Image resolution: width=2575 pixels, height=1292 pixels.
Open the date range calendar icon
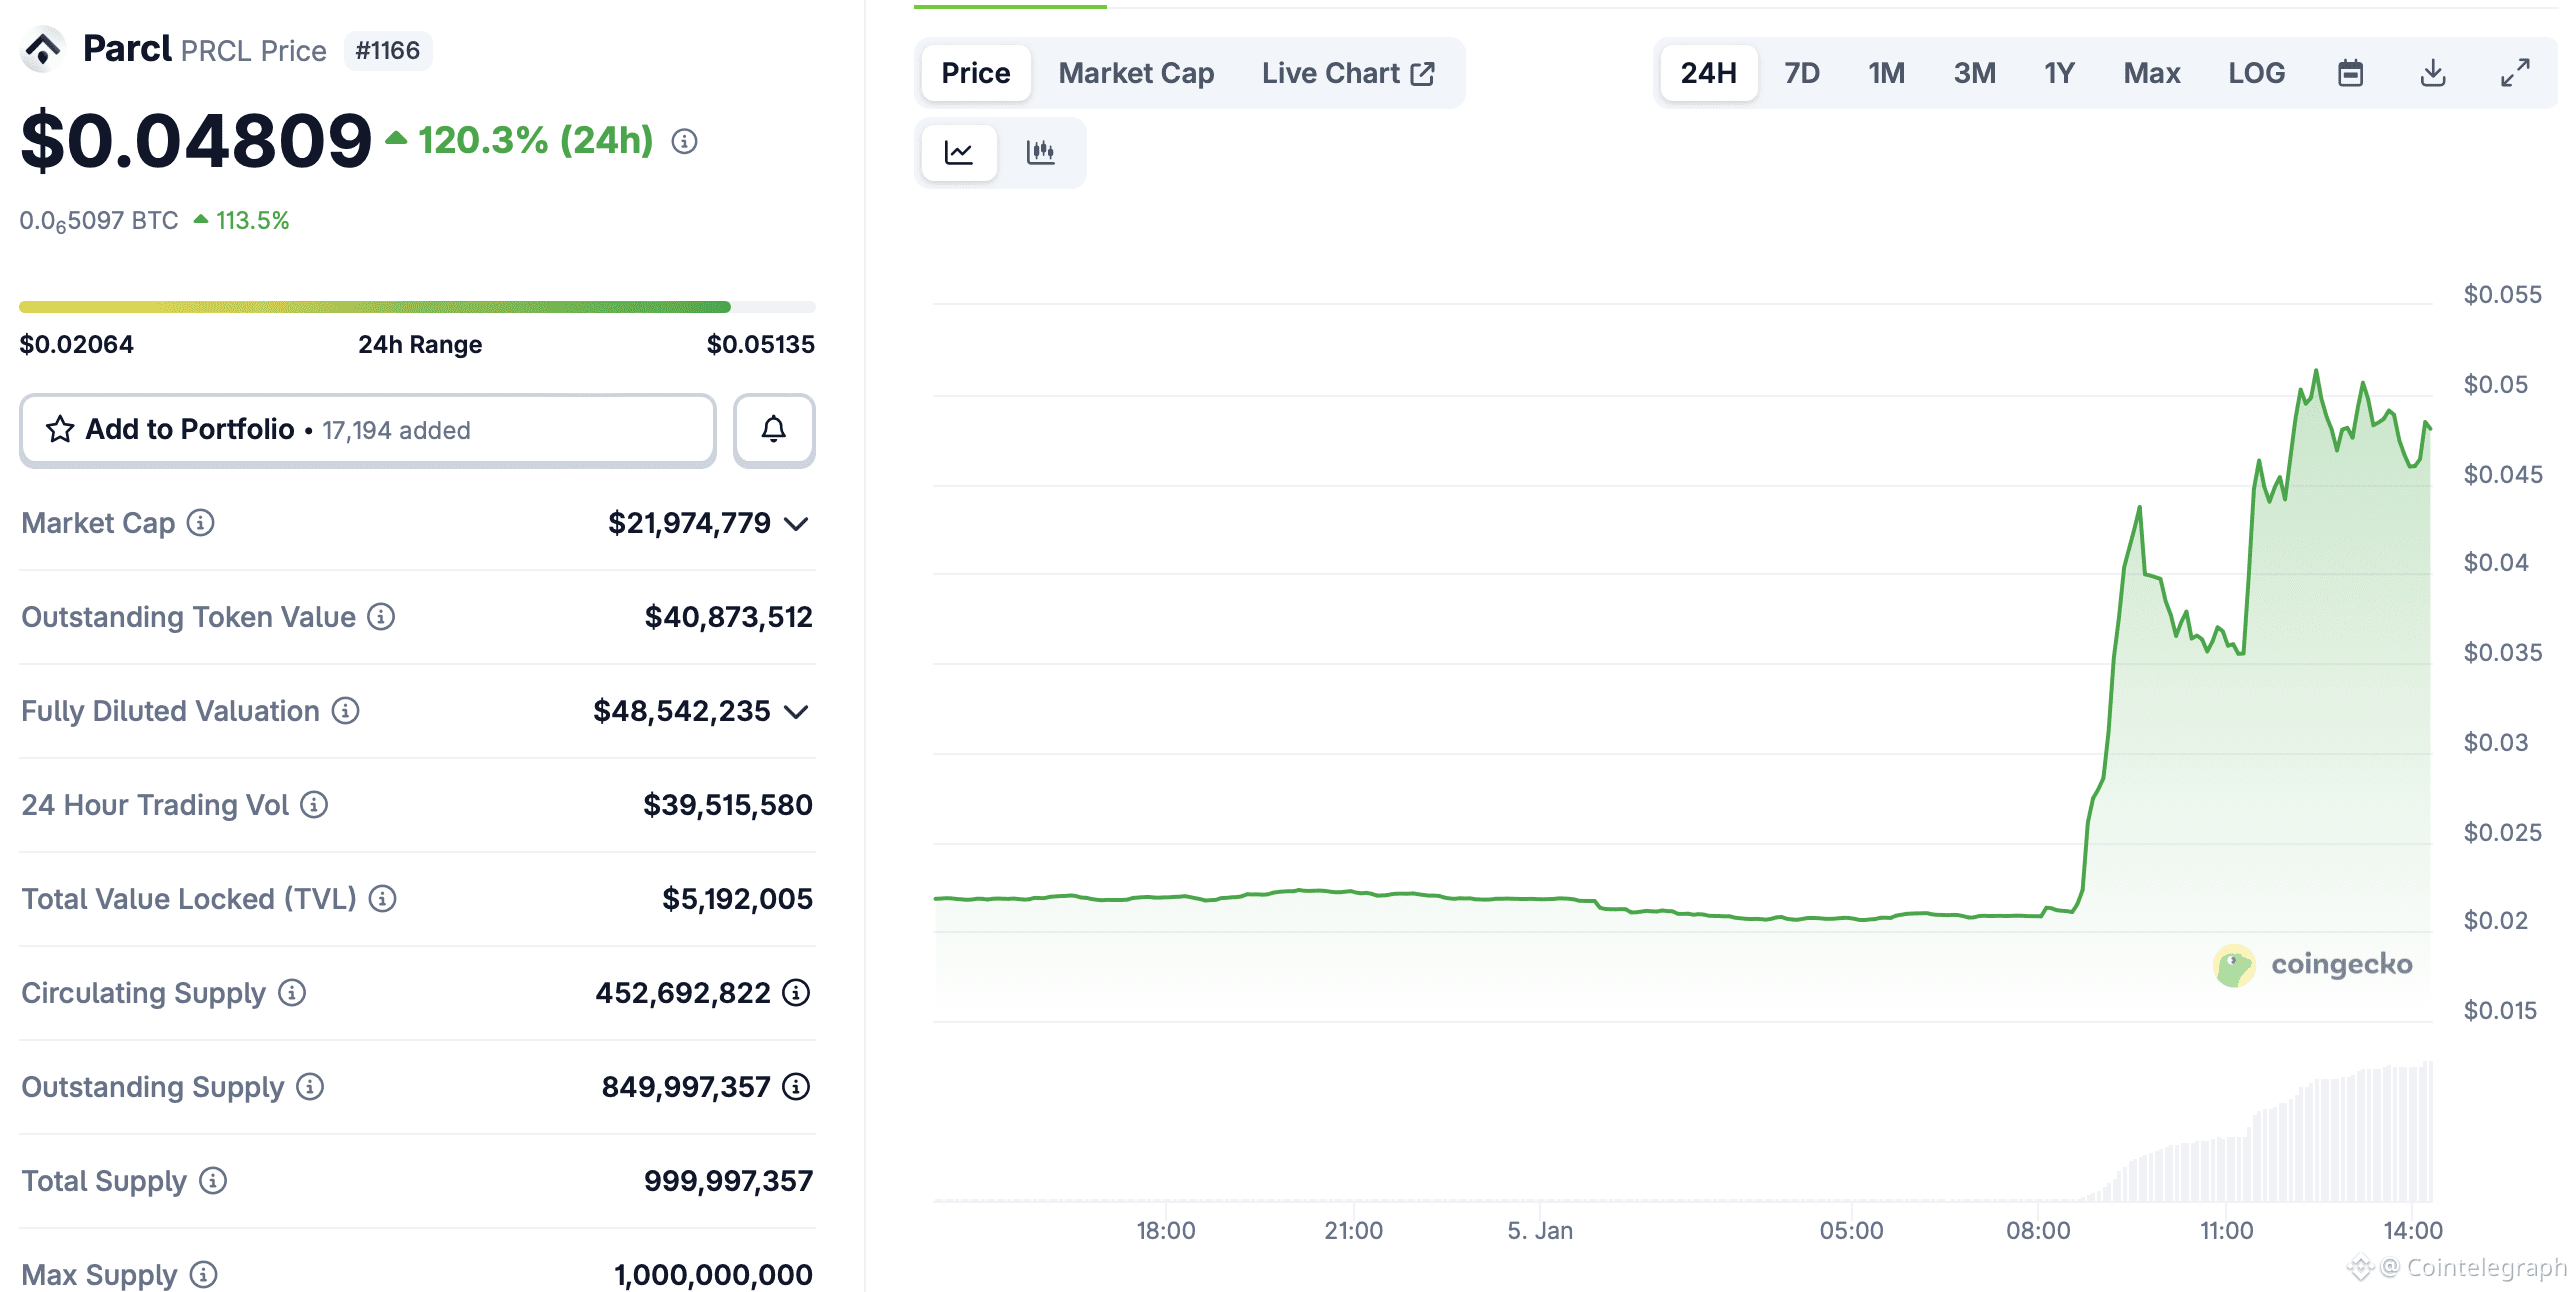click(2349, 72)
